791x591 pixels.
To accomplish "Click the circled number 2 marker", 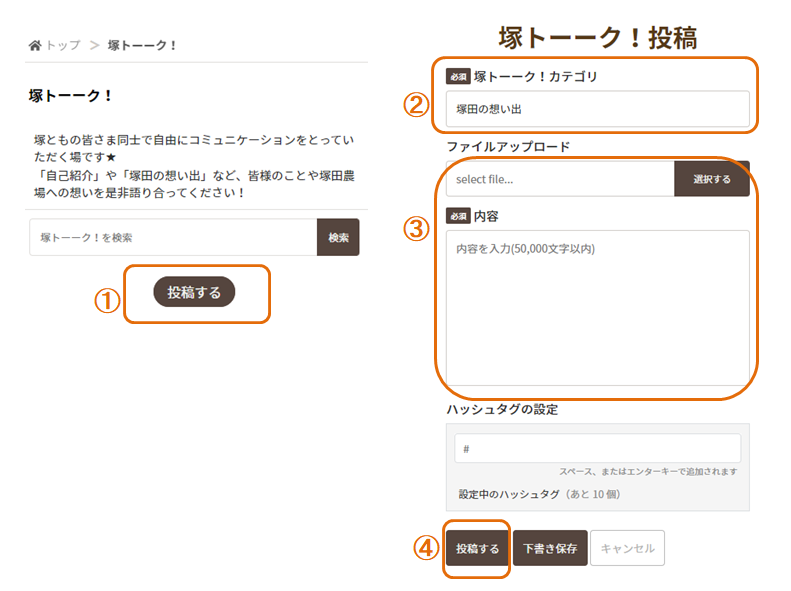I will tap(416, 105).
